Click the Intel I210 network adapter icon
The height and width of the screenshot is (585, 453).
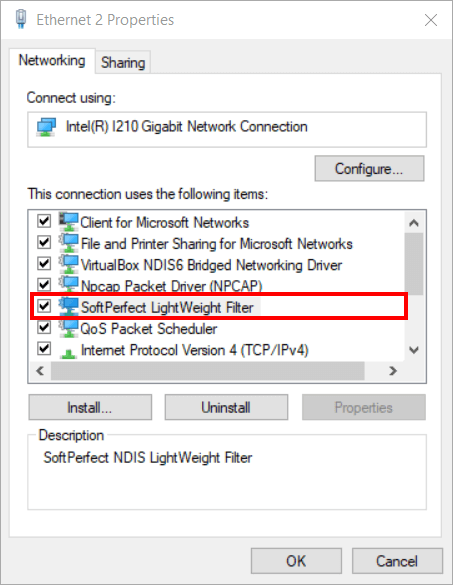point(46,127)
